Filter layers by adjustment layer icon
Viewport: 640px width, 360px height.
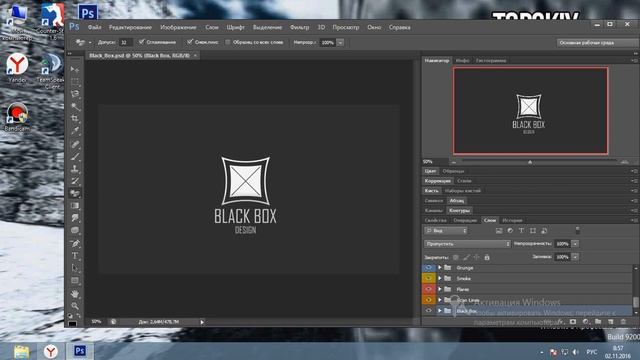[510, 231]
